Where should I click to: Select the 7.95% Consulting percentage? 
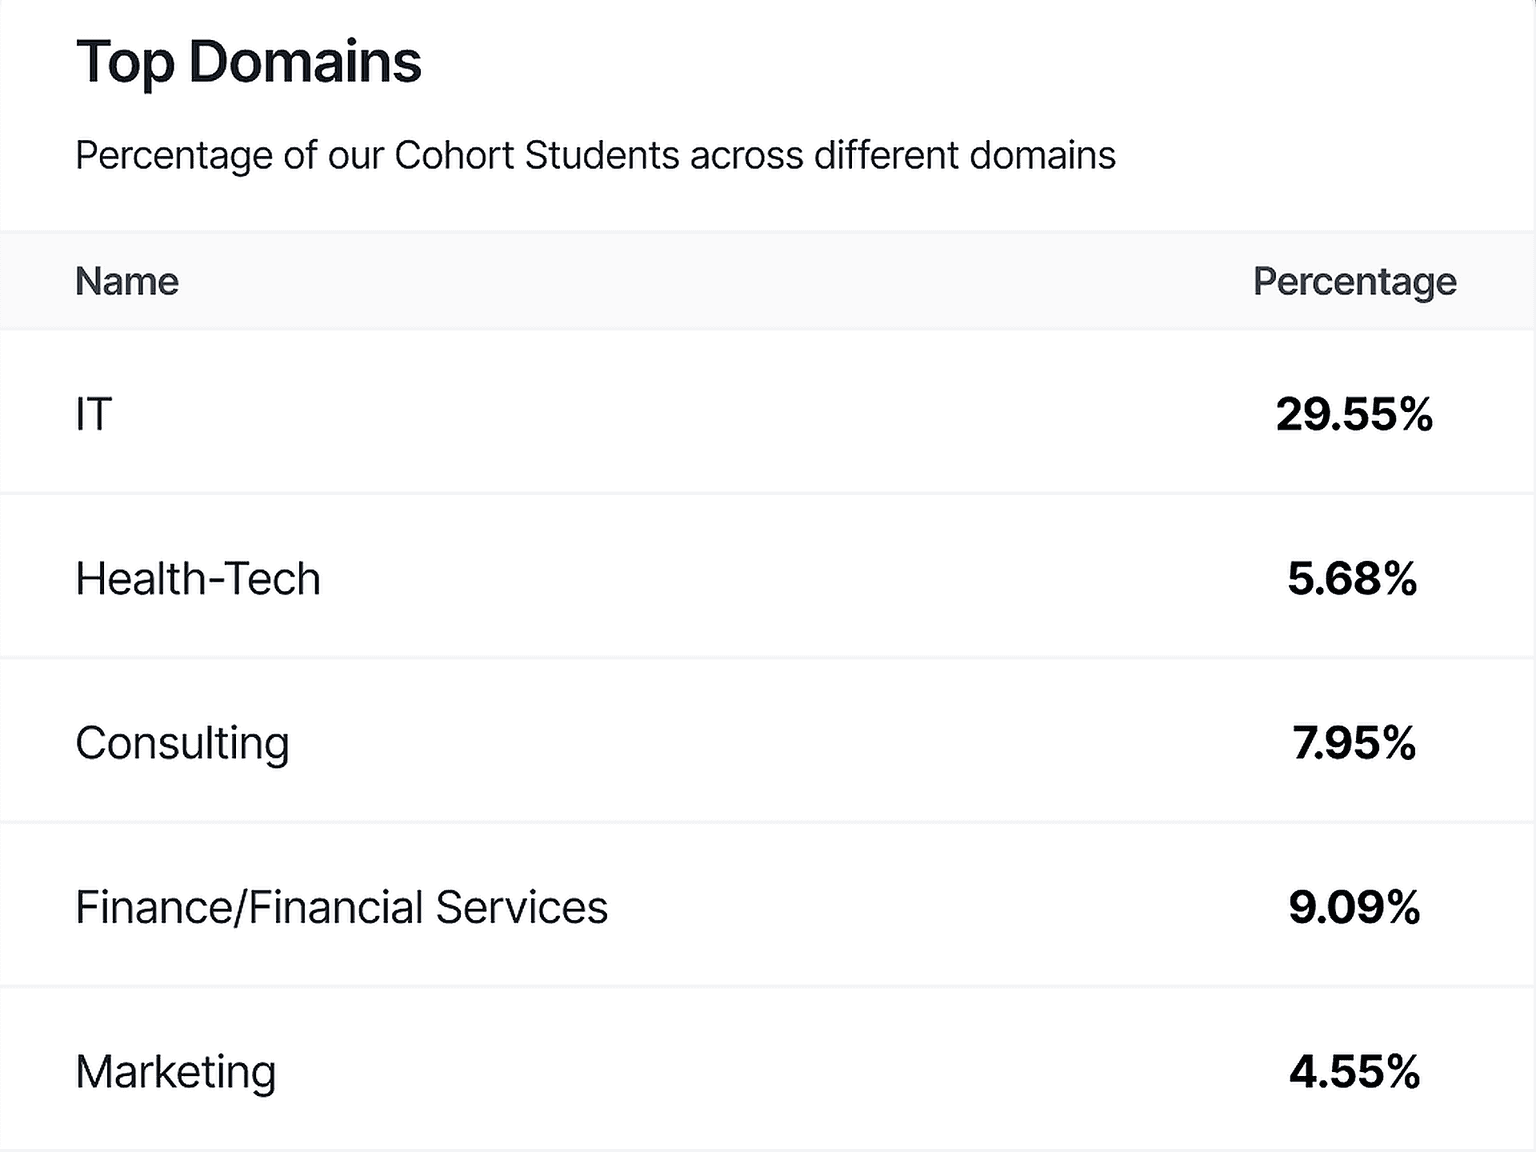pyautogui.click(x=1354, y=743)
